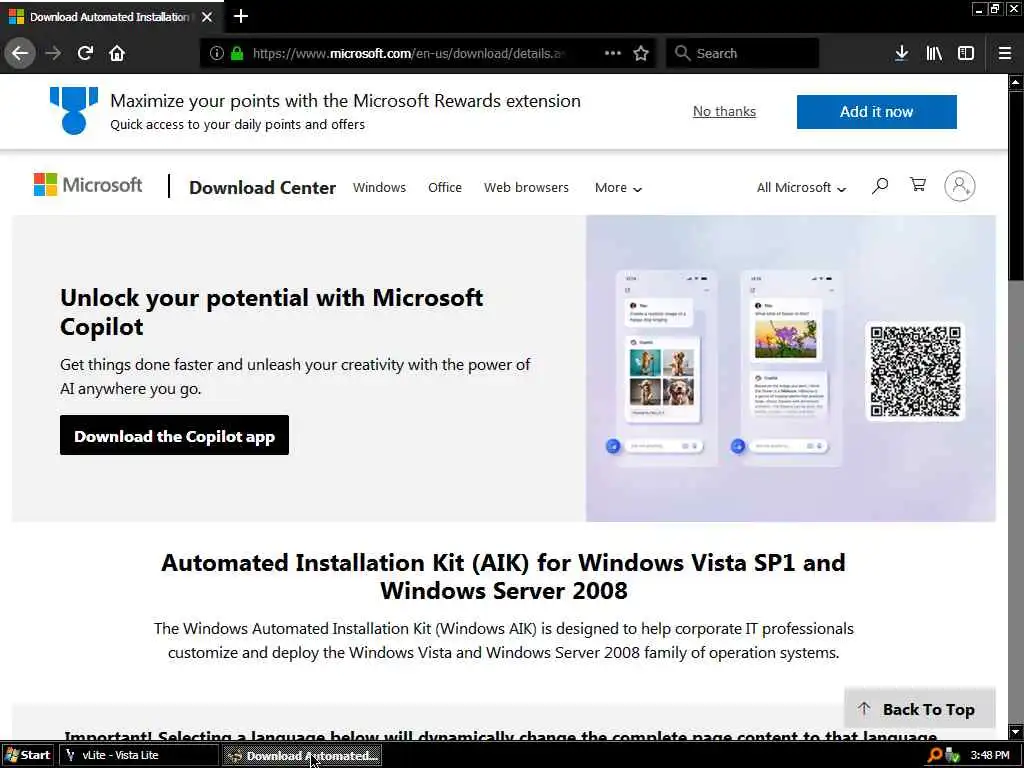The height and width of the screenshot is (768, 1024).
Task: Expand the All Microsoft dropdown
Action: pyautogui.click(x=801, y=187)
